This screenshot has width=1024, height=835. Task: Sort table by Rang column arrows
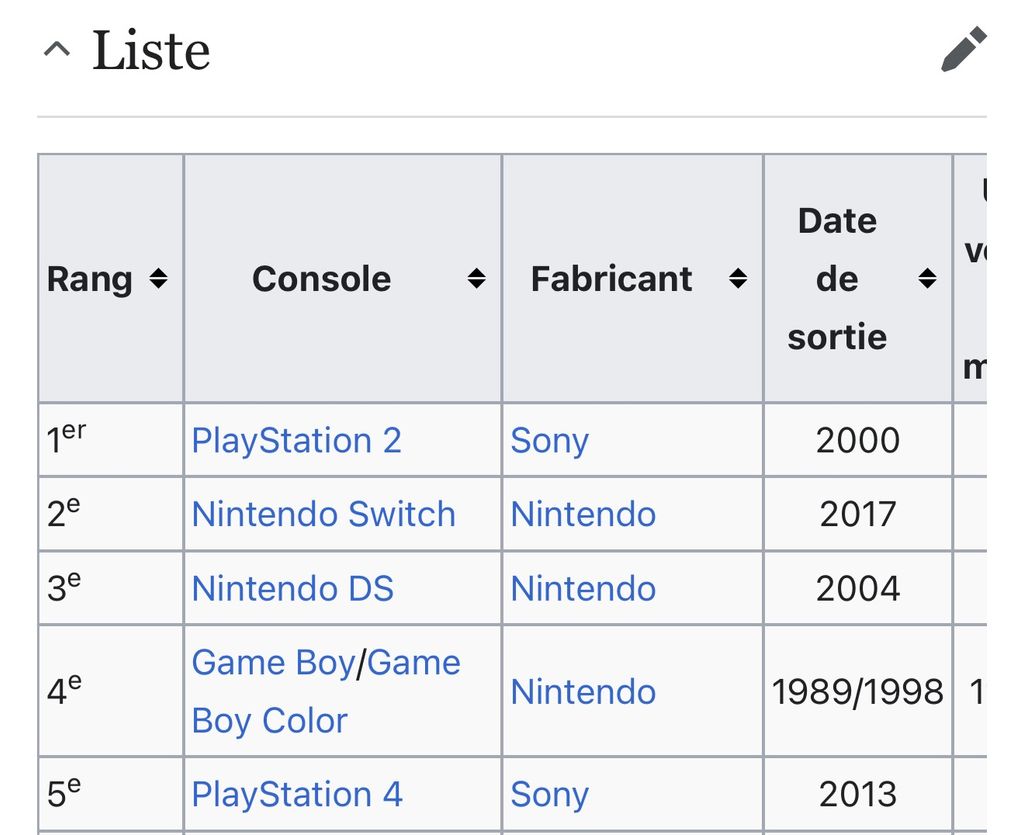(x=158, y=279)
